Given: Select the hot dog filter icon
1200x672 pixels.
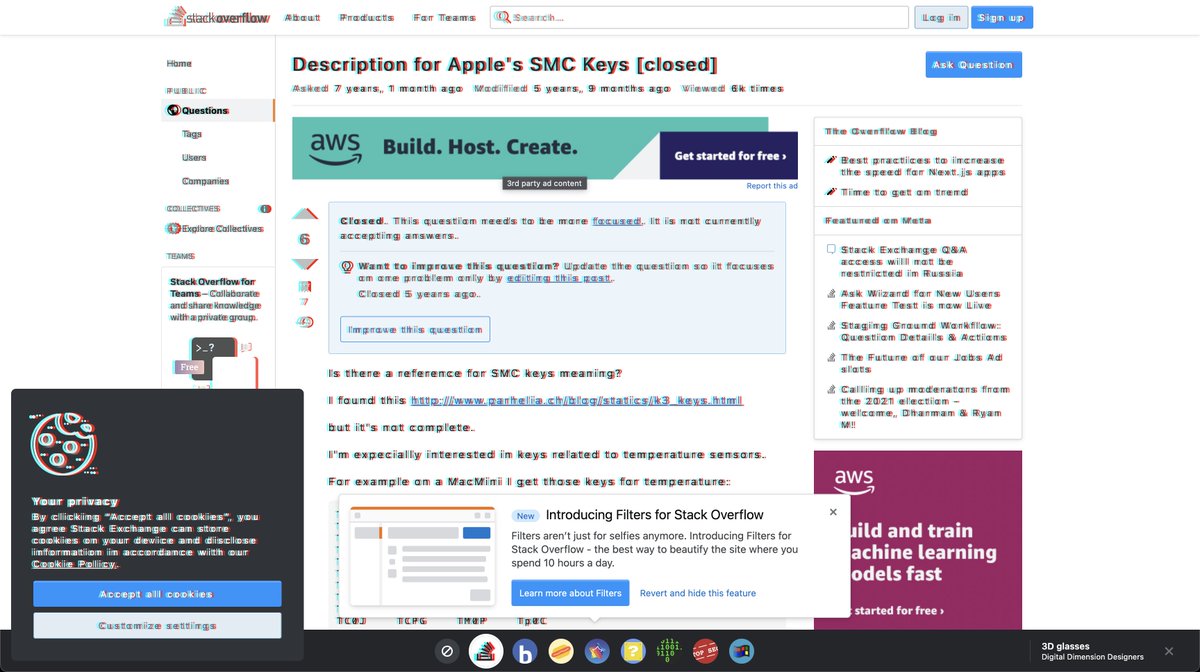Looking at the screenshot, I should tap(560, 652).
